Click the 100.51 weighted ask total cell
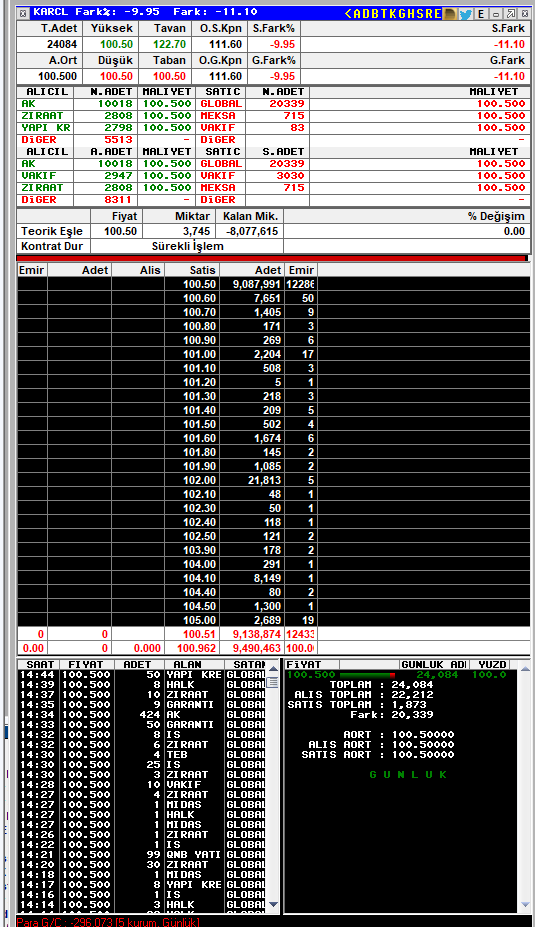Screen dimensions: 535x927 pos(192,634)
